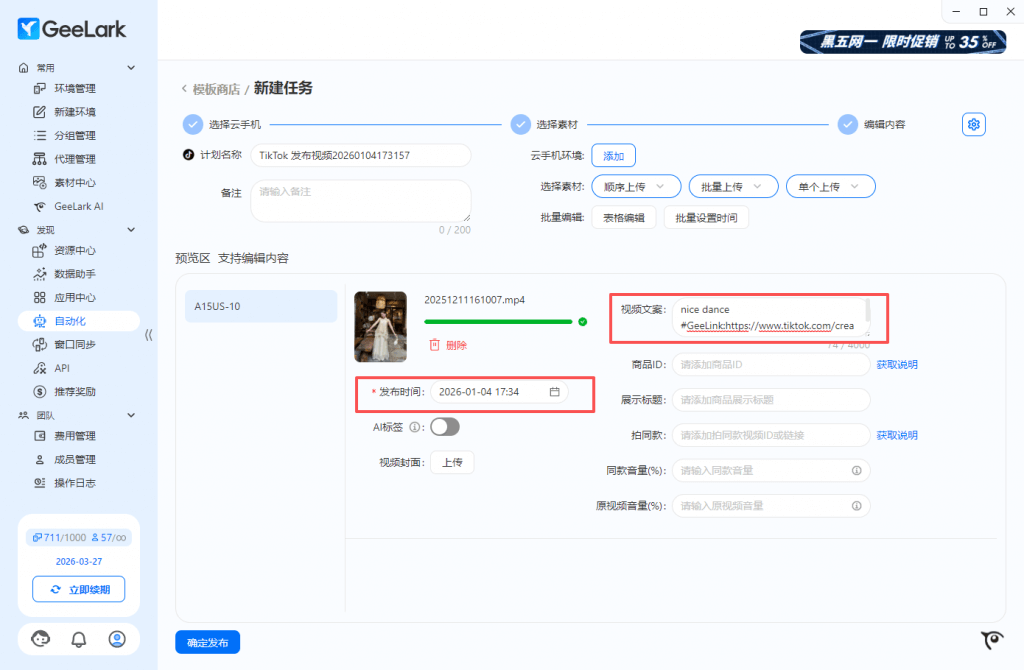The height and width of the screenshot is (670, 1024).
Task: Click the 商品ID input field
Action: tap(770, 364)
